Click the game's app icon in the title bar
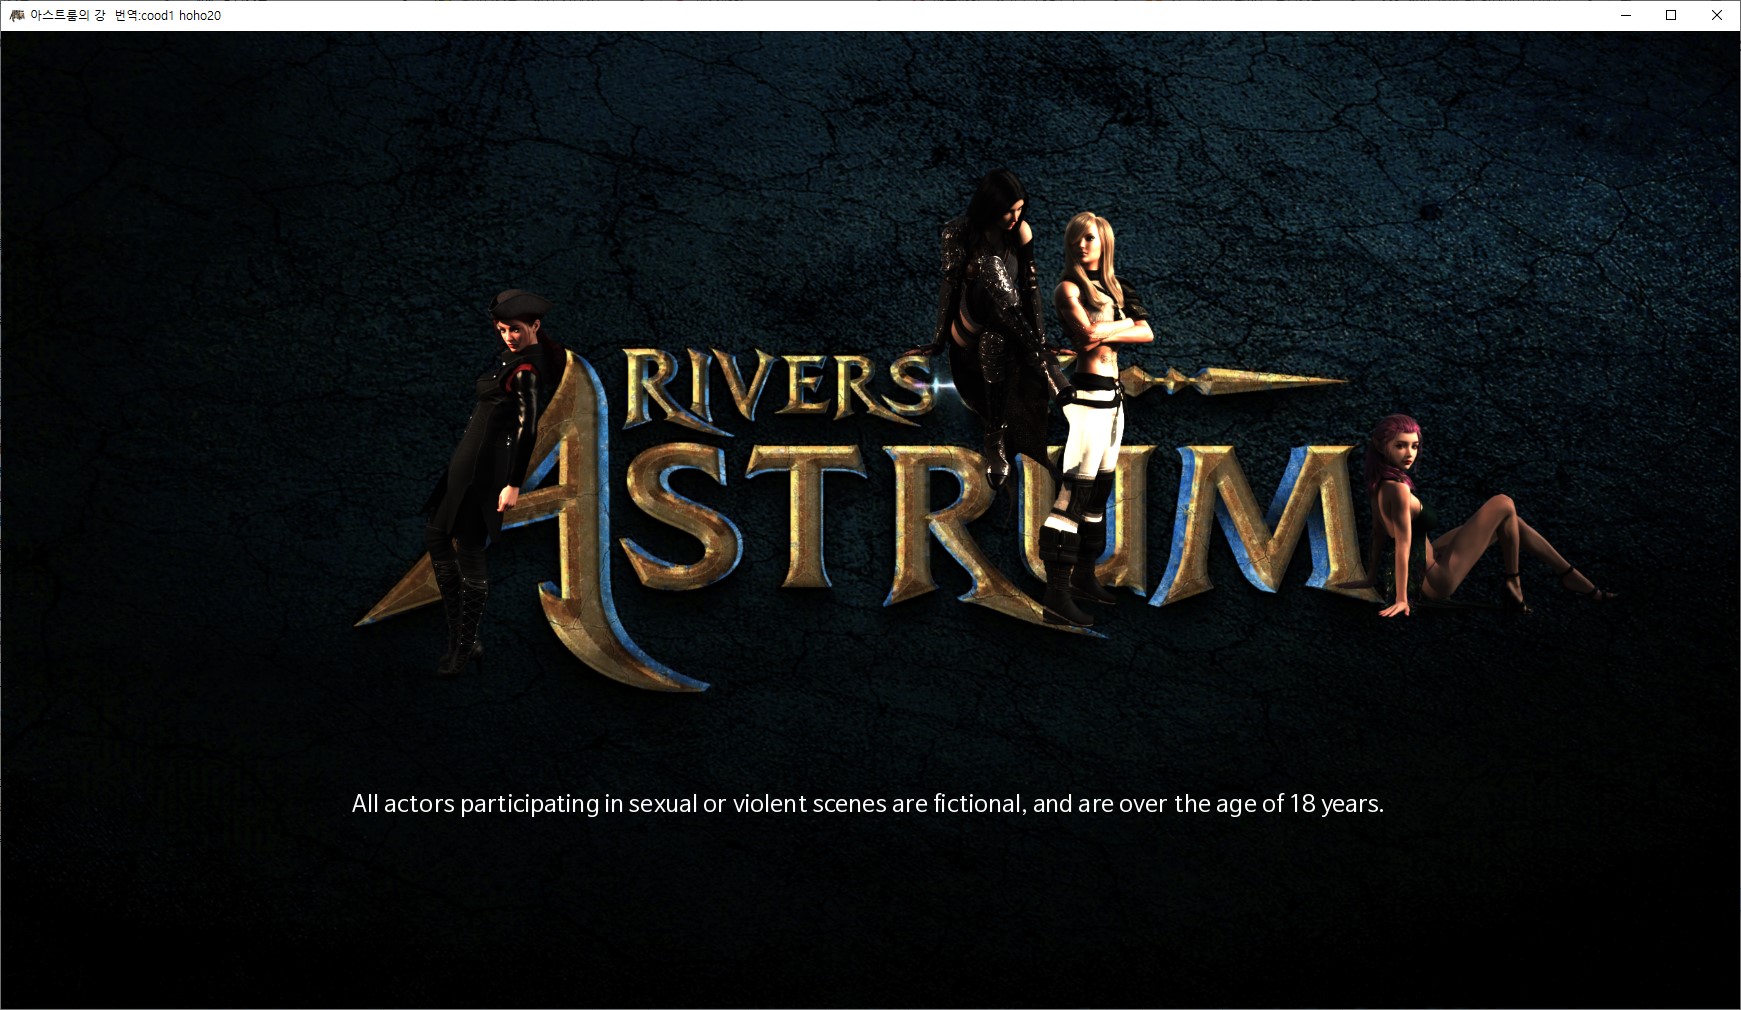Screen dimensions: 1741x1010 [x=16, y=15]
